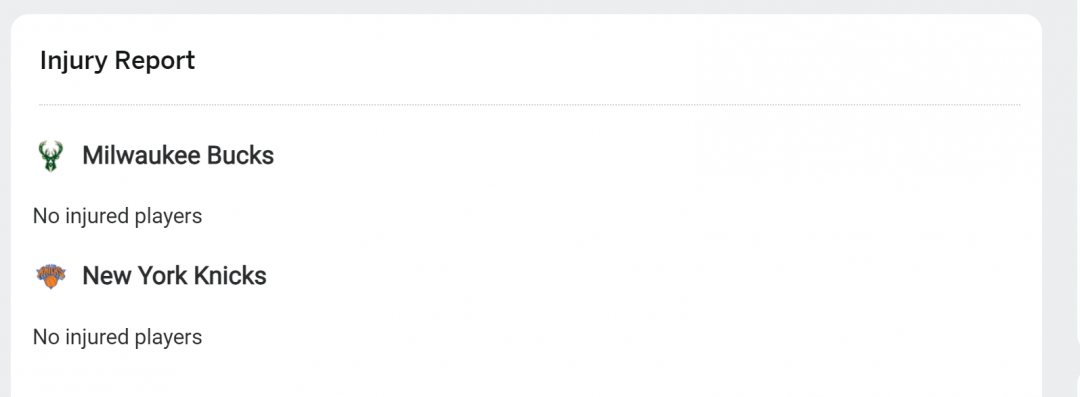Click "No injured players" under Milwaukee Bucks
Viewport: 1080px width, 397px height.
[x=118, y=216]
